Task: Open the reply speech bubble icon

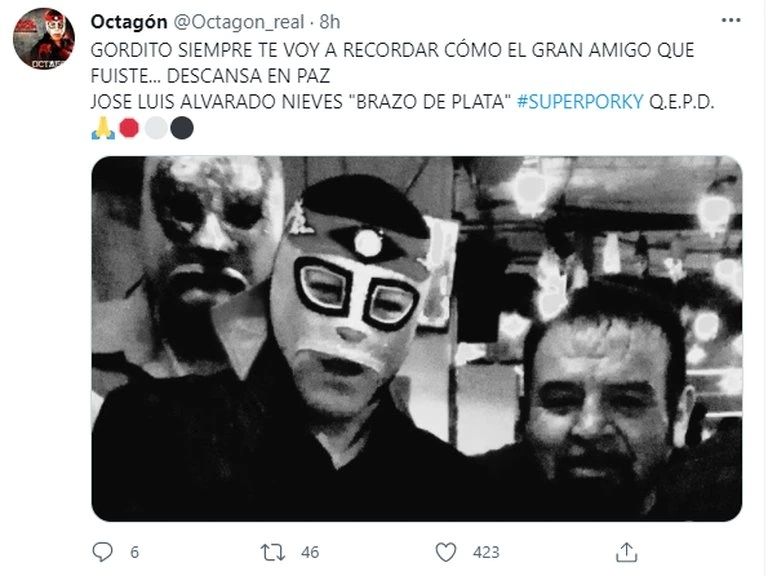Action: [x=102, y=552]
